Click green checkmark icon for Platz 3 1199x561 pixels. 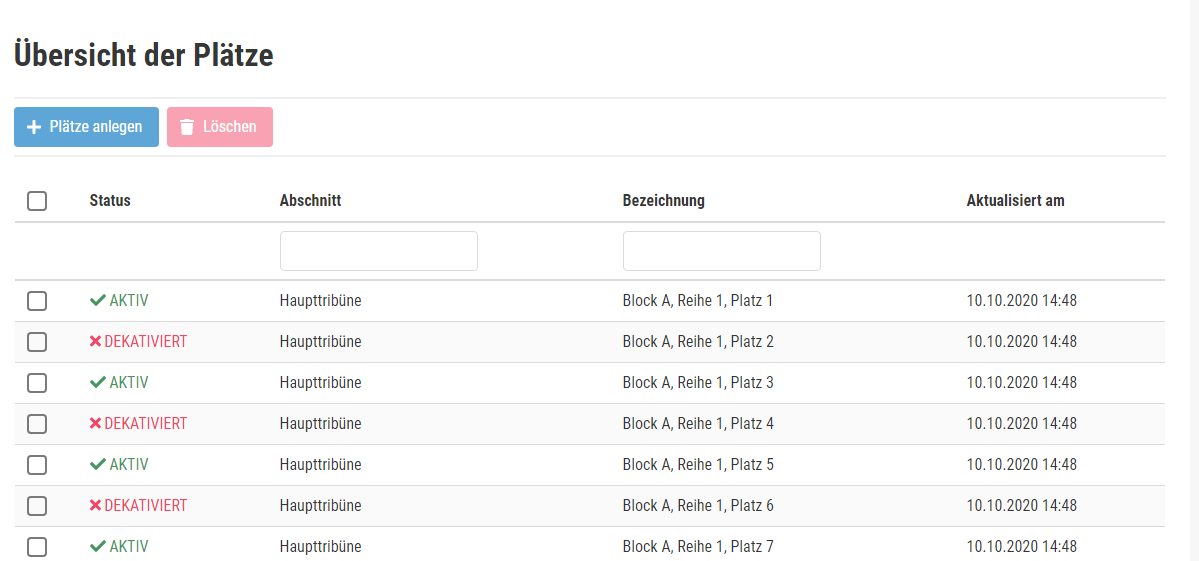(97, 383)
